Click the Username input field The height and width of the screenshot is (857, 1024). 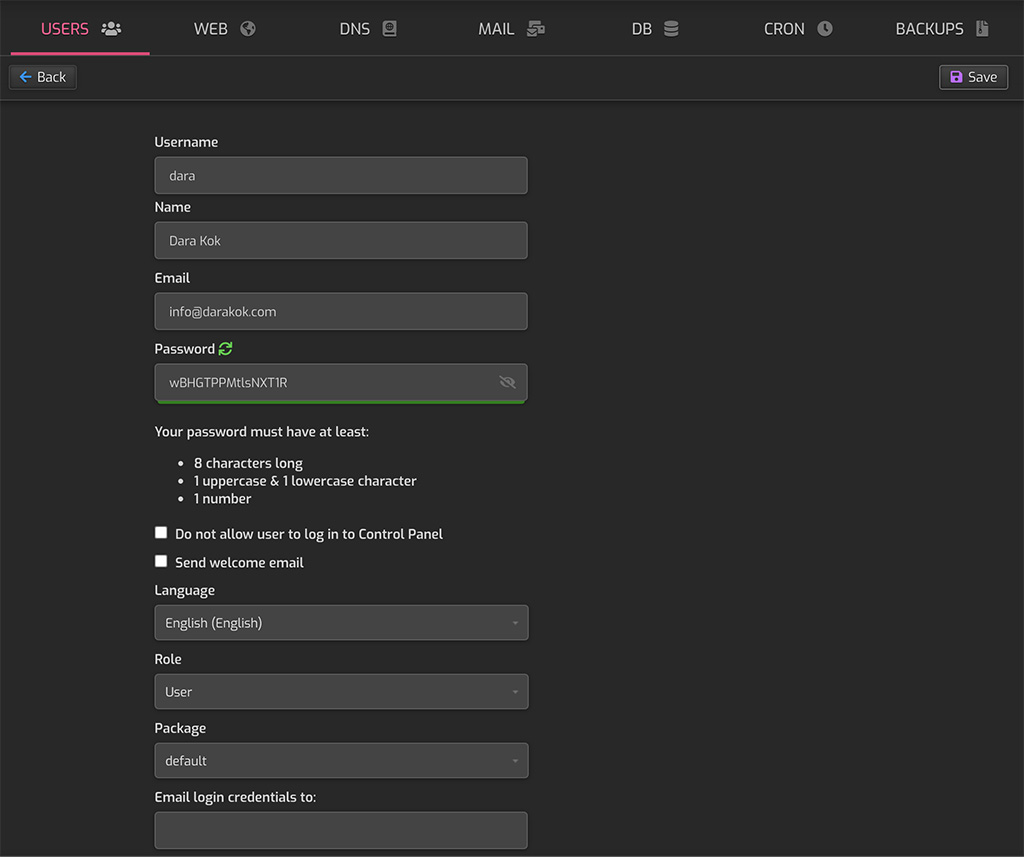pyautogui.click(x=341, y=175)
